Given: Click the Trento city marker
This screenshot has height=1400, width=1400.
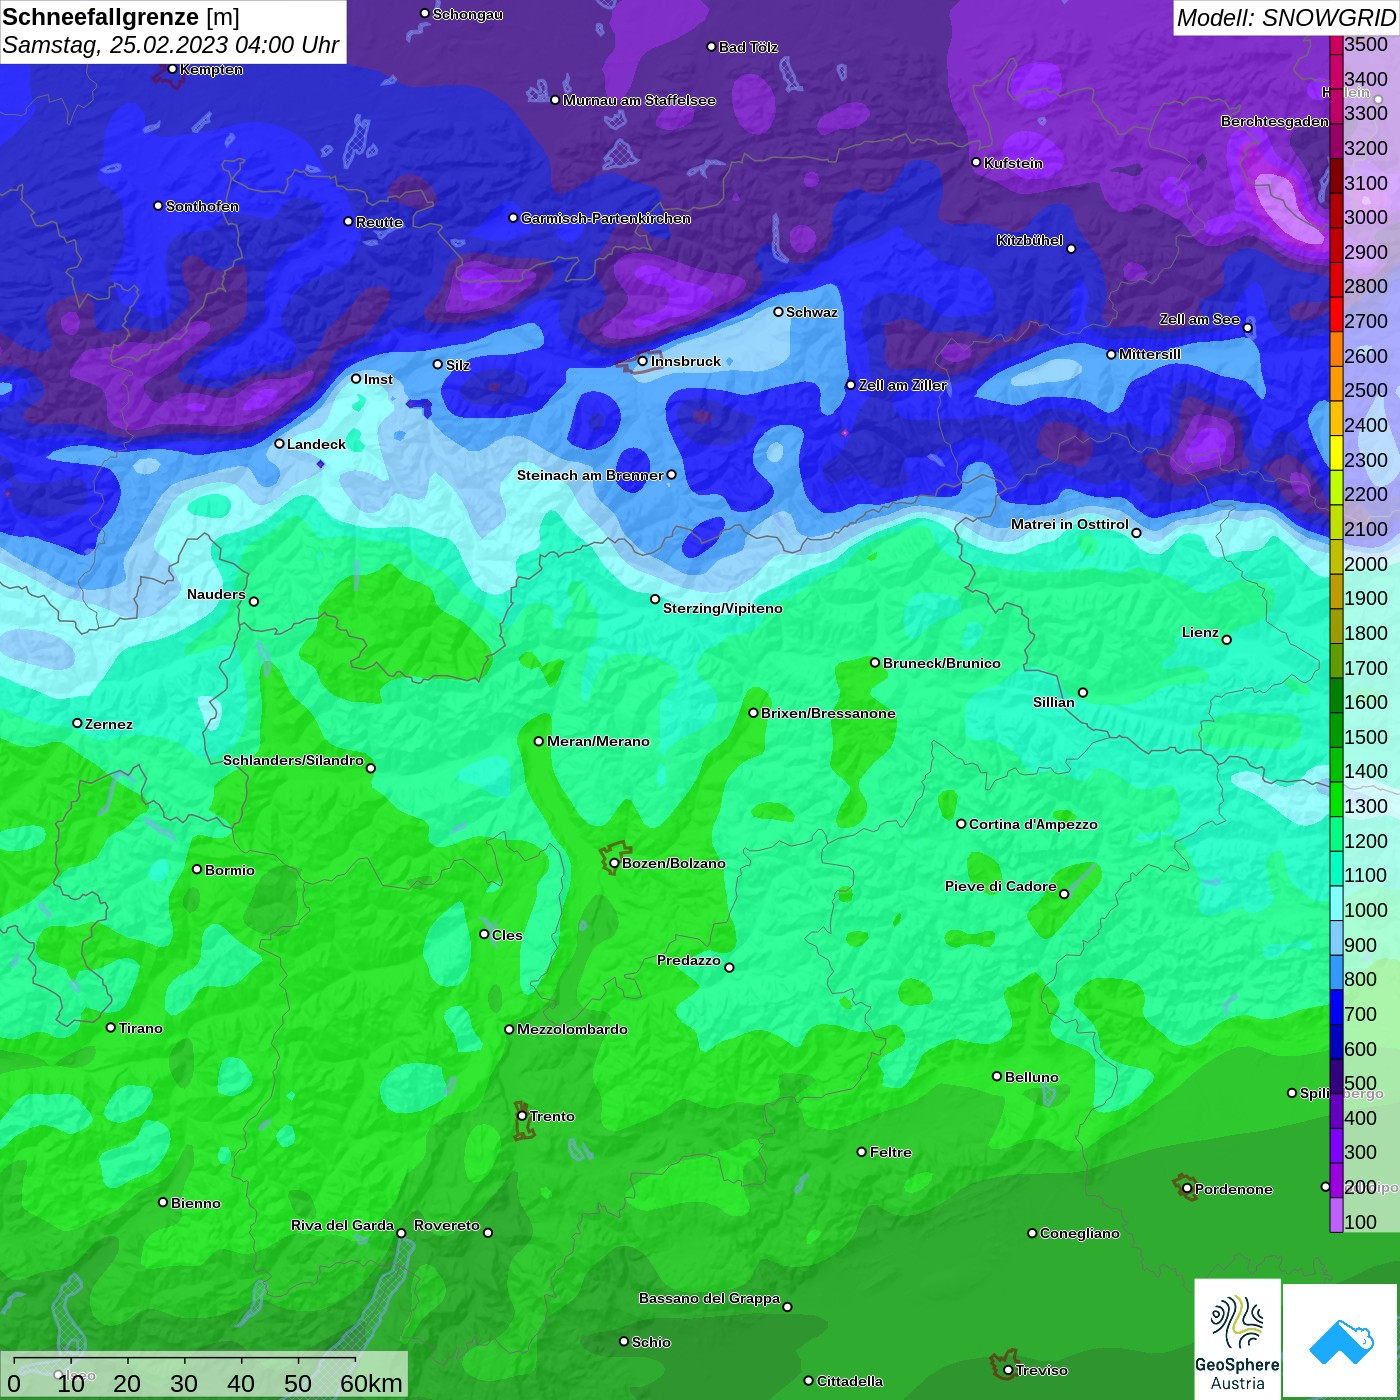Looking at the screenshot, I should pos(522,1116).
